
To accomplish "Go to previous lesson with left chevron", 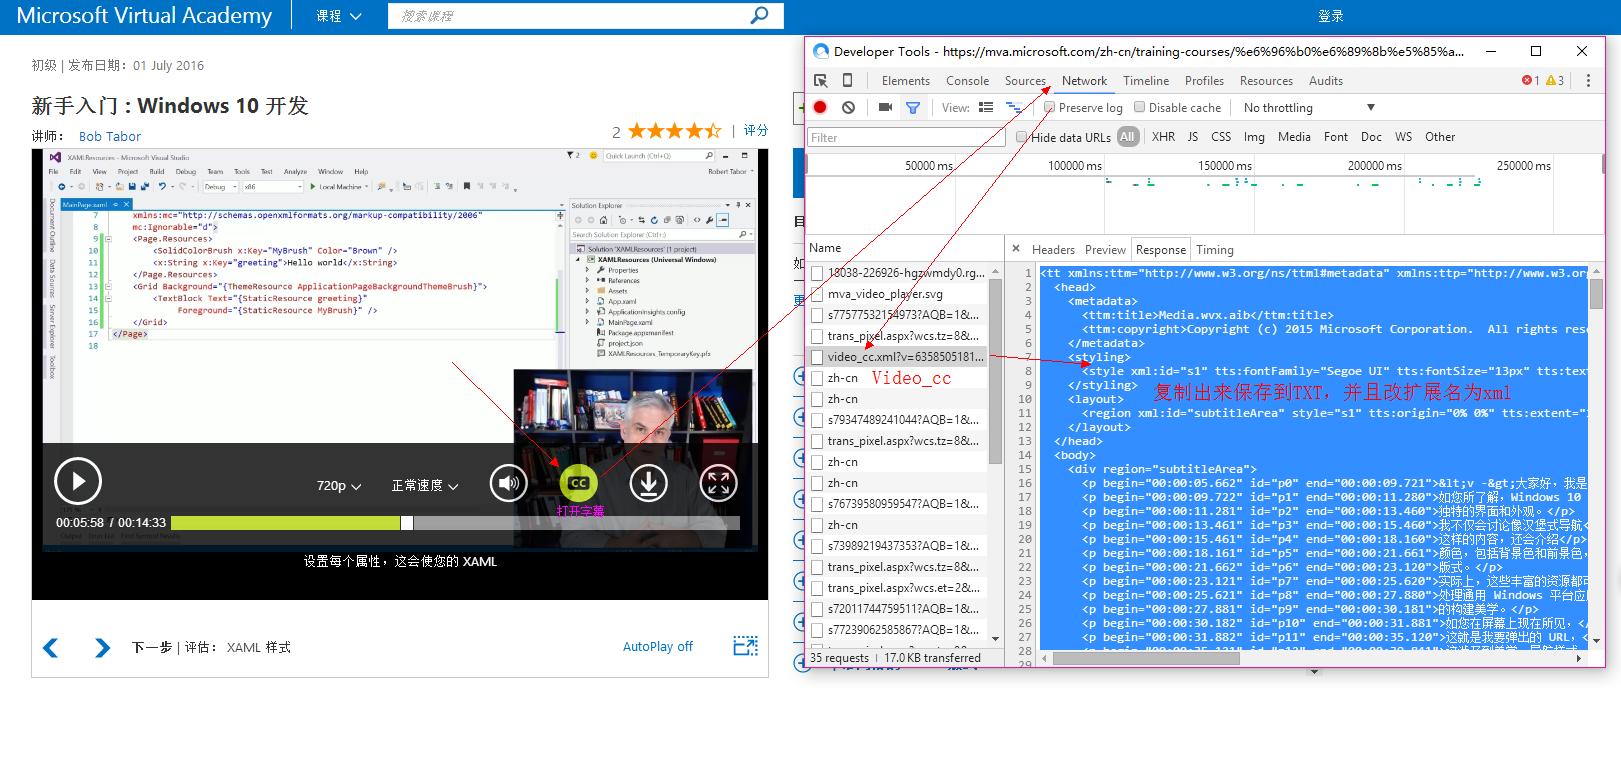I will (51, 648).
